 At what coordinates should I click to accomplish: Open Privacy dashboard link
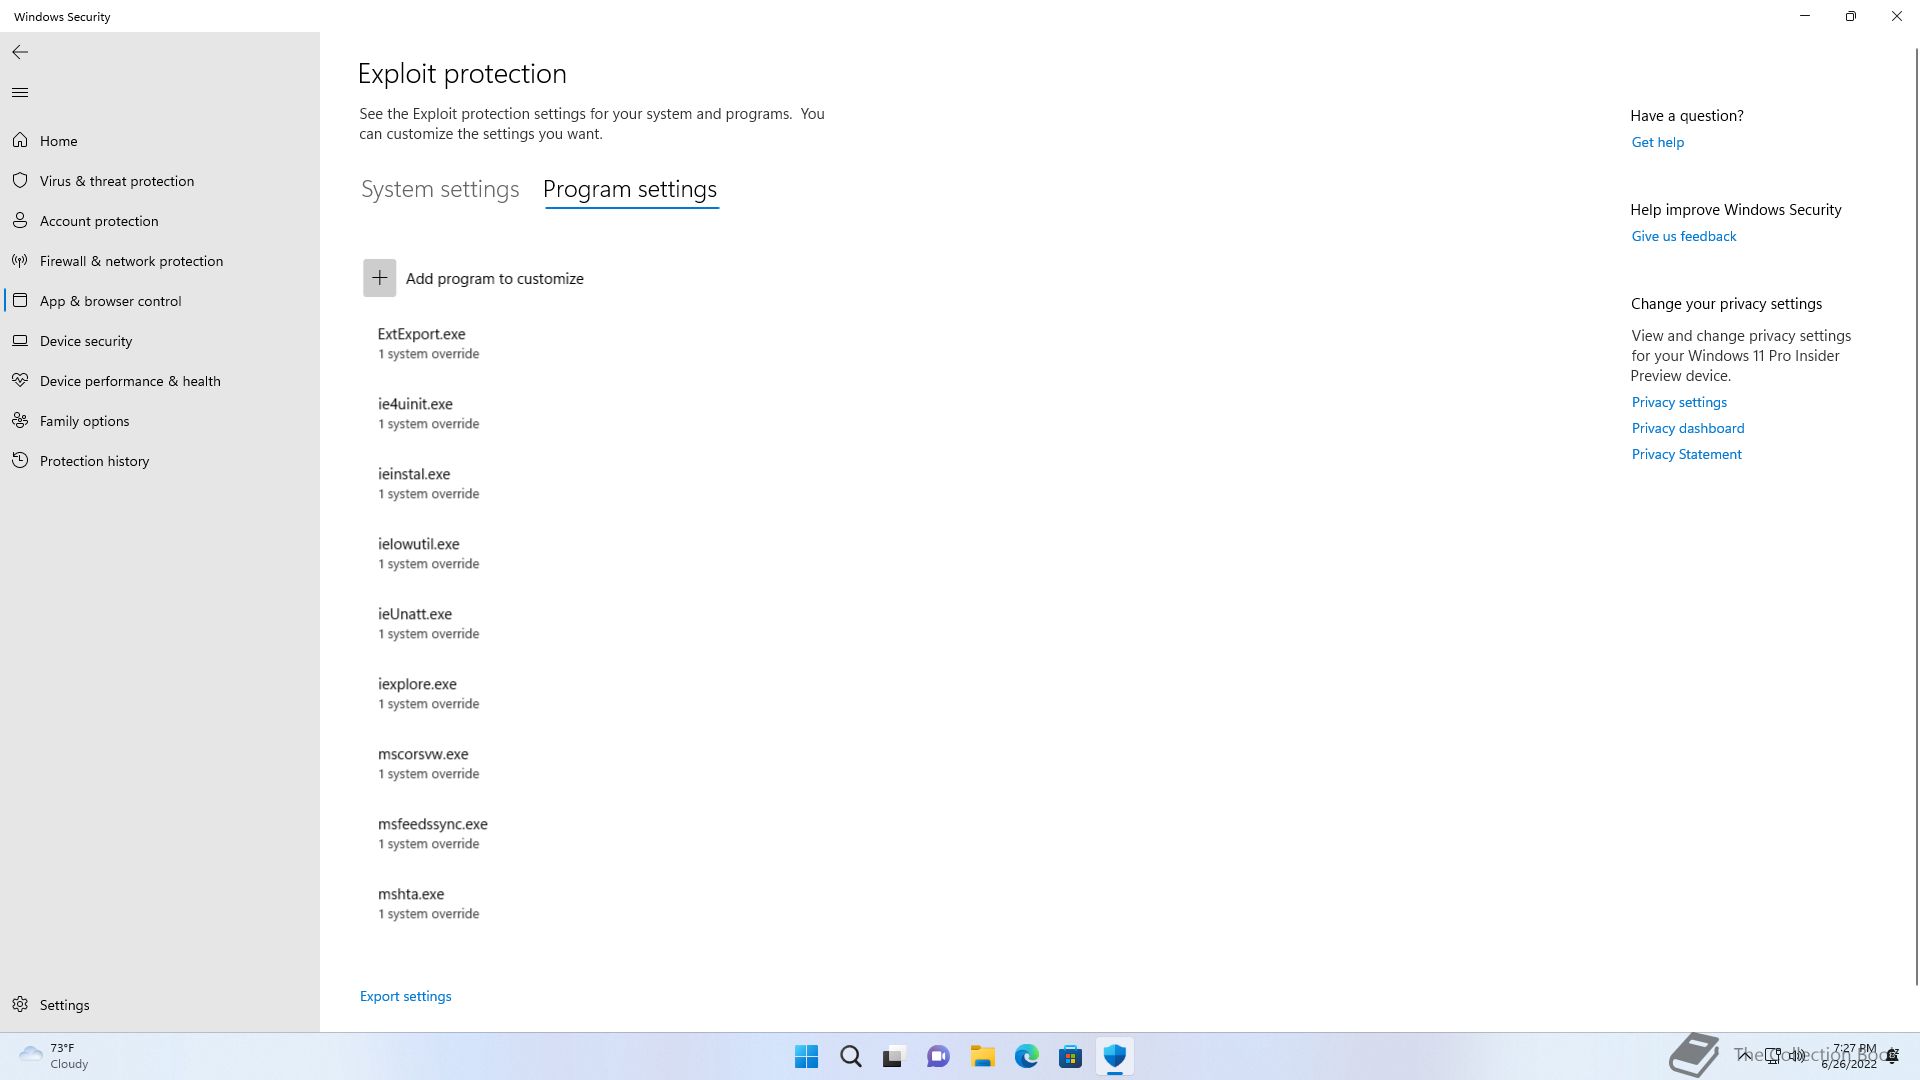pyautogui.click(x=1687, y=428)
